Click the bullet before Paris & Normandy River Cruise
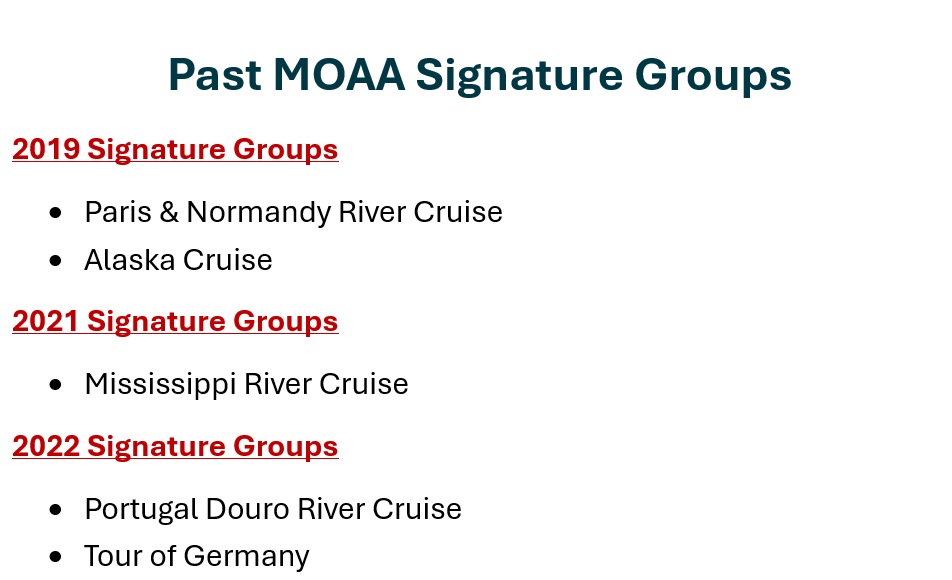Image resolution: width=952 pixels, height=580 pixels. [x=55, y=213]
